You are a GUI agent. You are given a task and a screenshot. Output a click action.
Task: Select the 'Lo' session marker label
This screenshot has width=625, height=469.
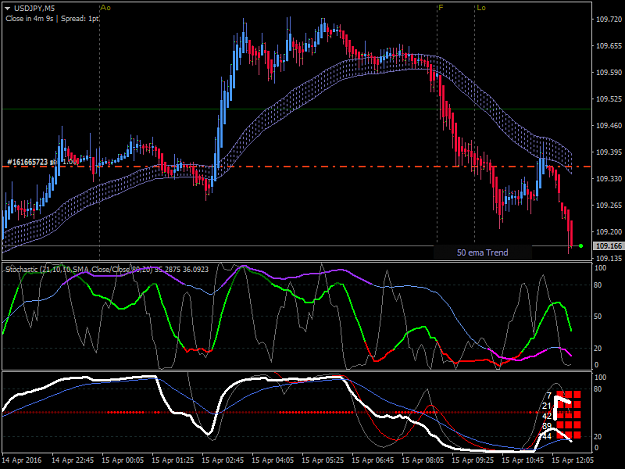481,8
